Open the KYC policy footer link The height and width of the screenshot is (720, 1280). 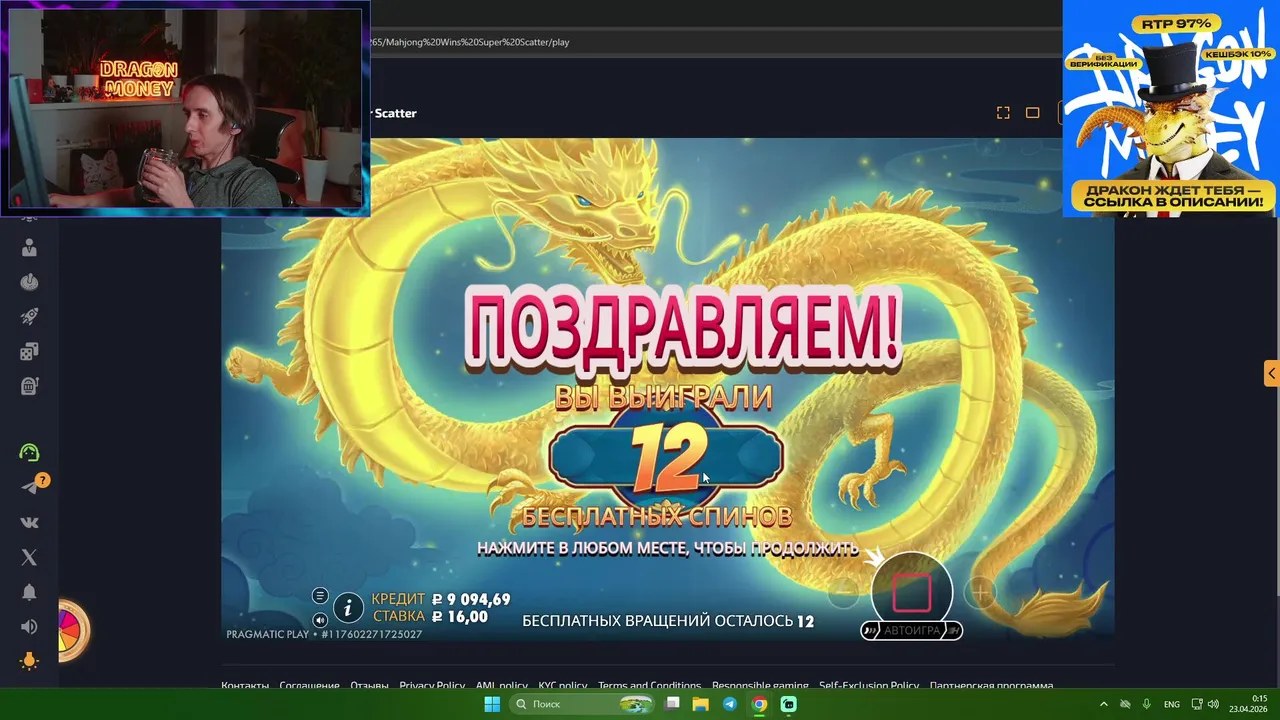click(x=562, y=686)
